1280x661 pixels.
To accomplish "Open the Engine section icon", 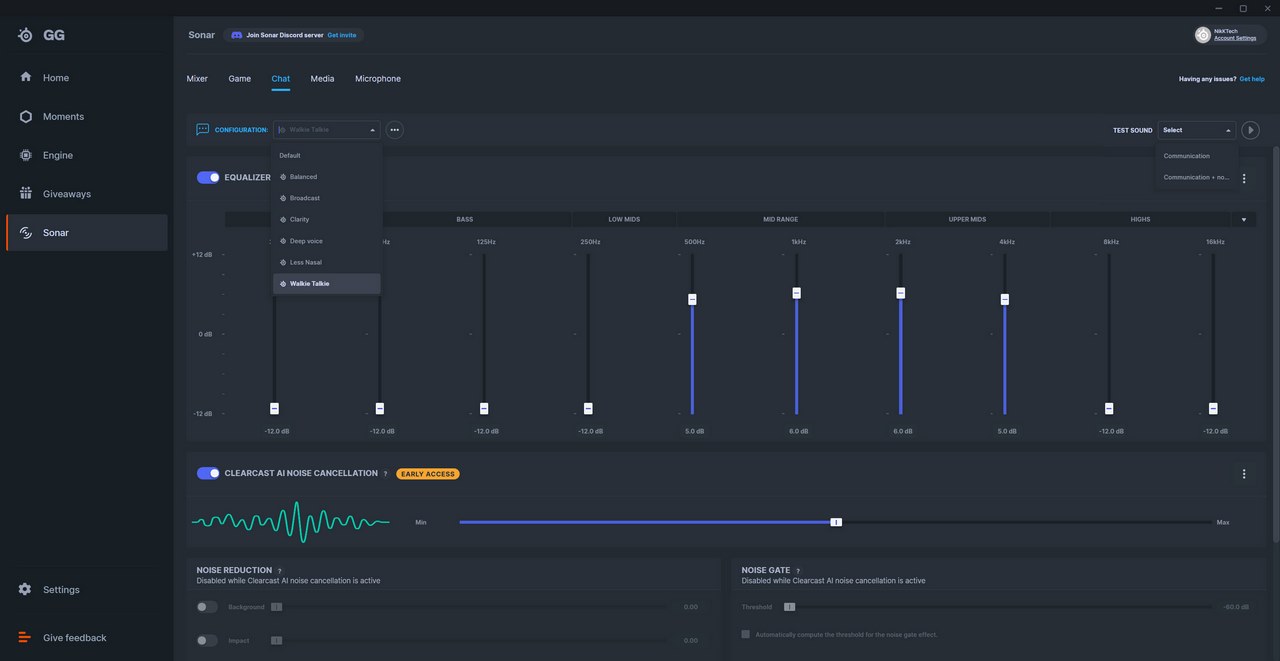I will coord(26,155).
